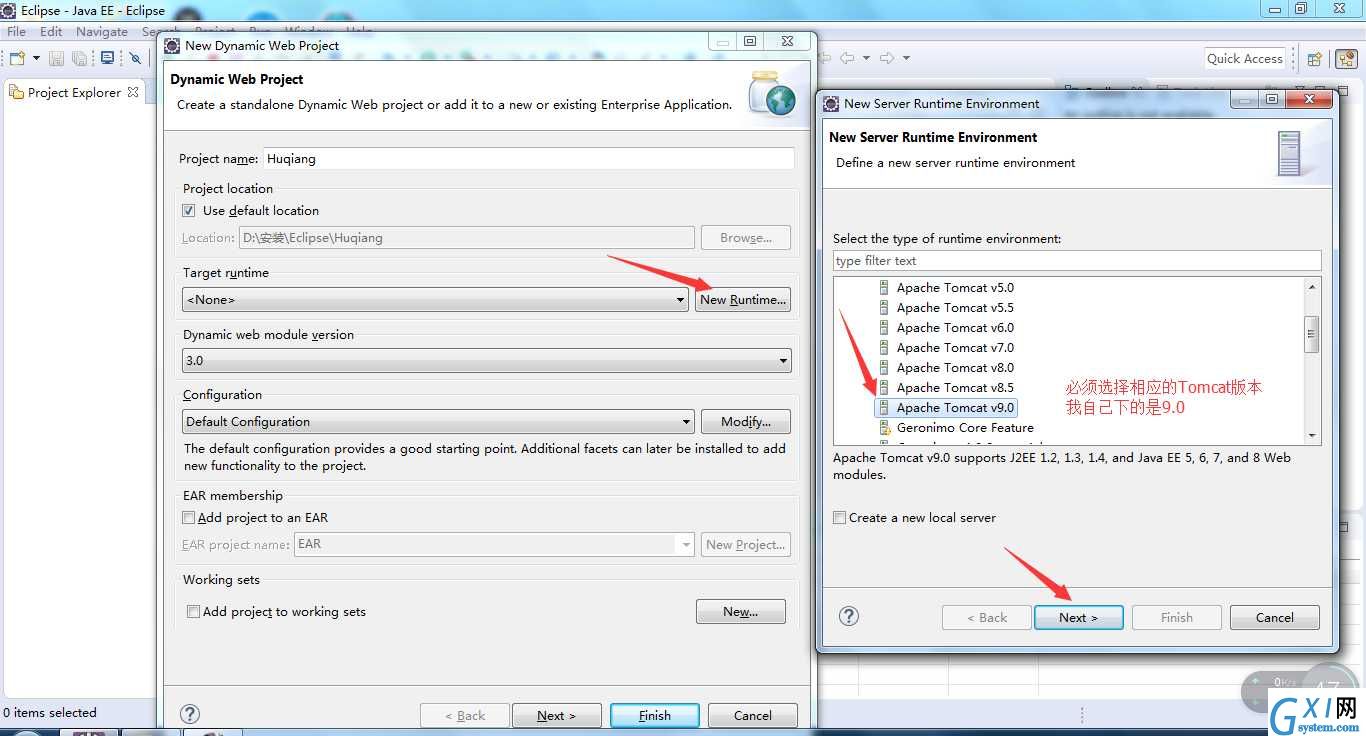Viewport: 1366px width, 736px height.
Task: Click the Browse... button
Action: (x=746, y=238)
